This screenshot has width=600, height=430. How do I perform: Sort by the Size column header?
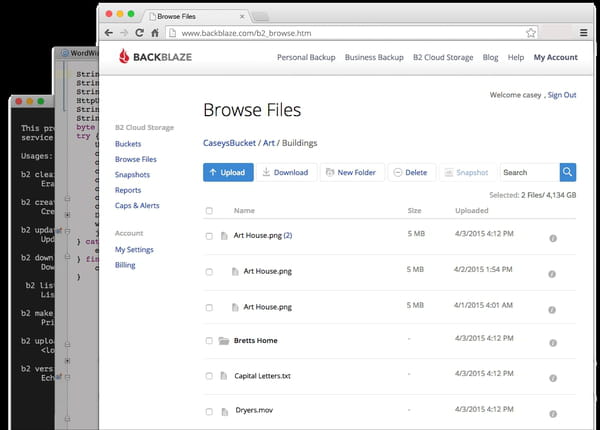click(x=414, y=210)
